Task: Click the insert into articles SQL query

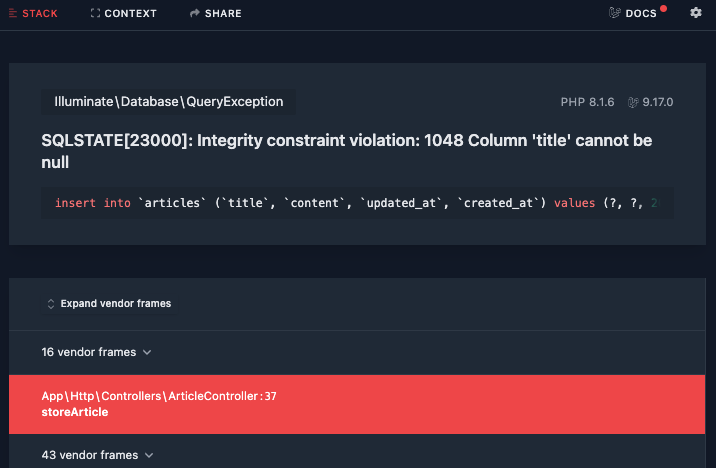Action: coord(357,203)
